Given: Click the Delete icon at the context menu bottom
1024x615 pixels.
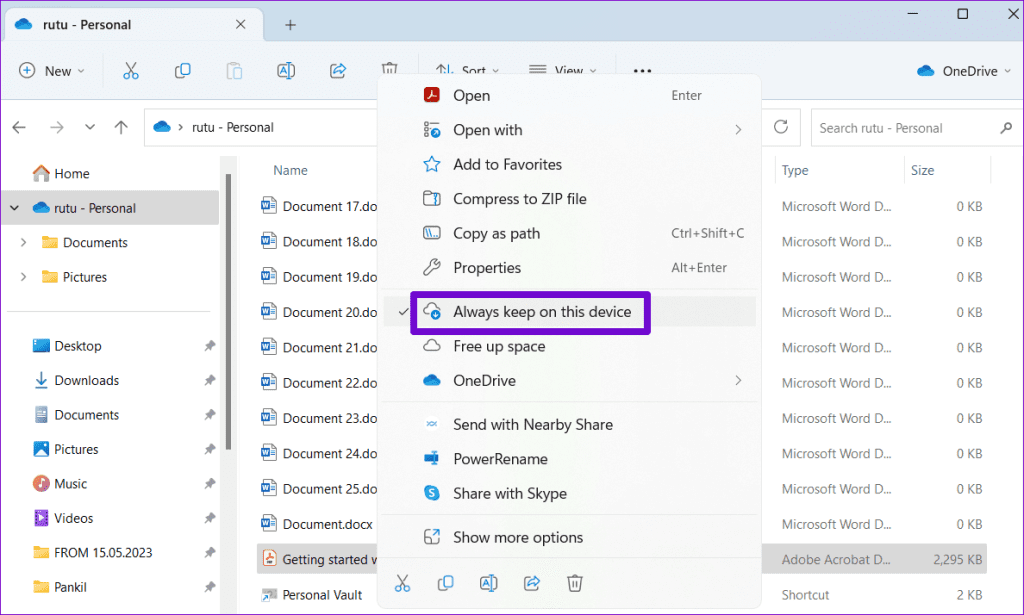Looking at the screenshot, I should [x=575, y=583].
